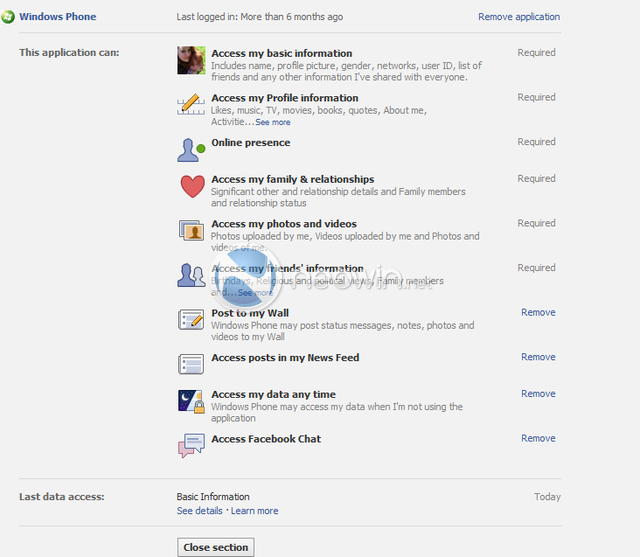Viewport: 640px width, 557px height.
Task: Remove the News Feed access permission
Action: pos(538,357)
